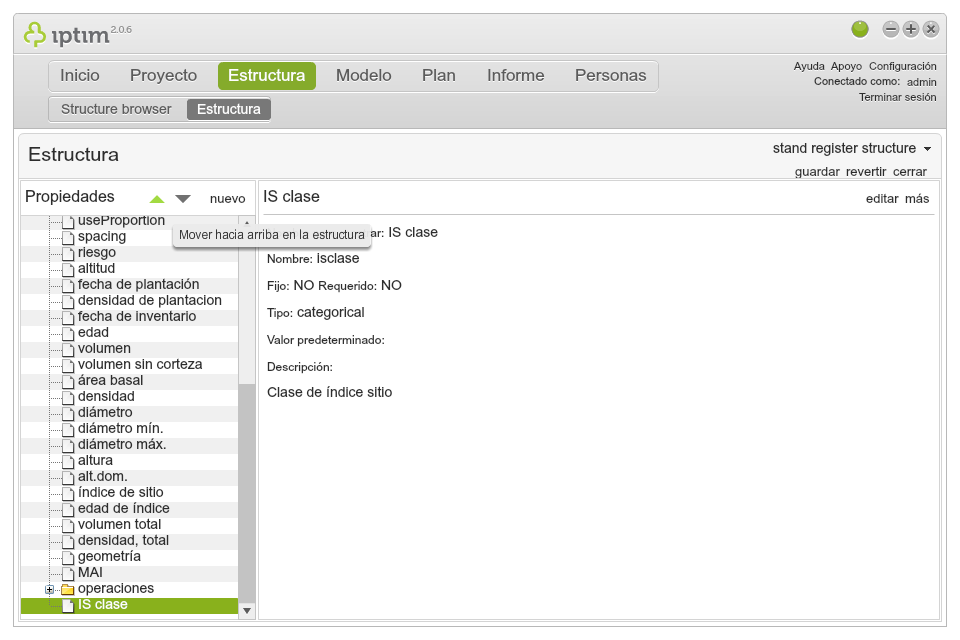Switch to the Modelo tab
This screenshot has height=640, width=960.
pyautogui.click(x=363, y=75)
